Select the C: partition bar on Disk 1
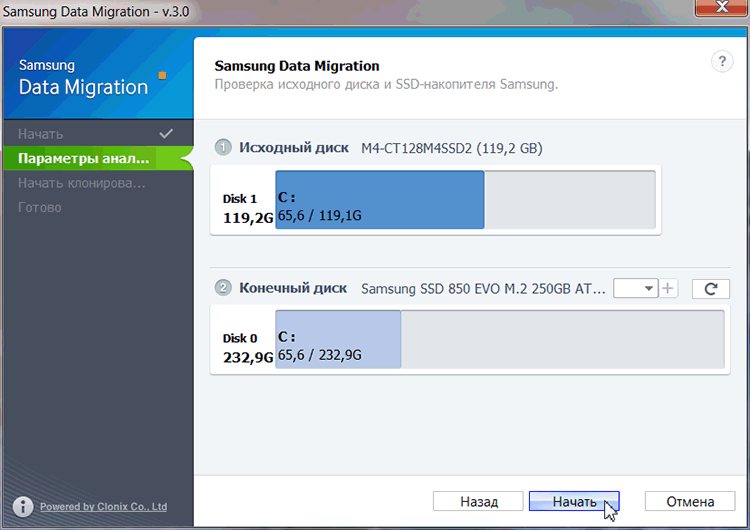Screen dimensions: 750x530 coord(380,199)
